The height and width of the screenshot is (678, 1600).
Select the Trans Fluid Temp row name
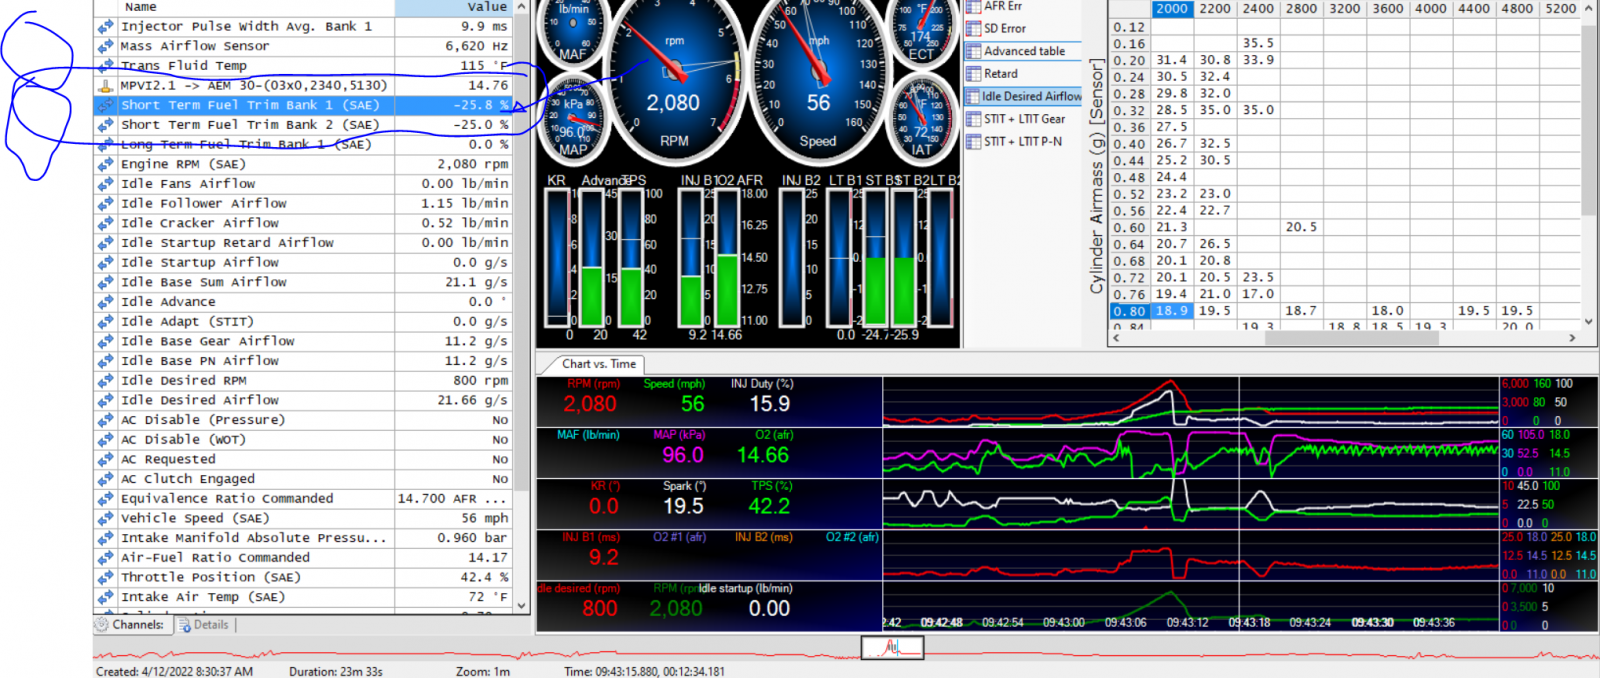(x=184, y=66)
